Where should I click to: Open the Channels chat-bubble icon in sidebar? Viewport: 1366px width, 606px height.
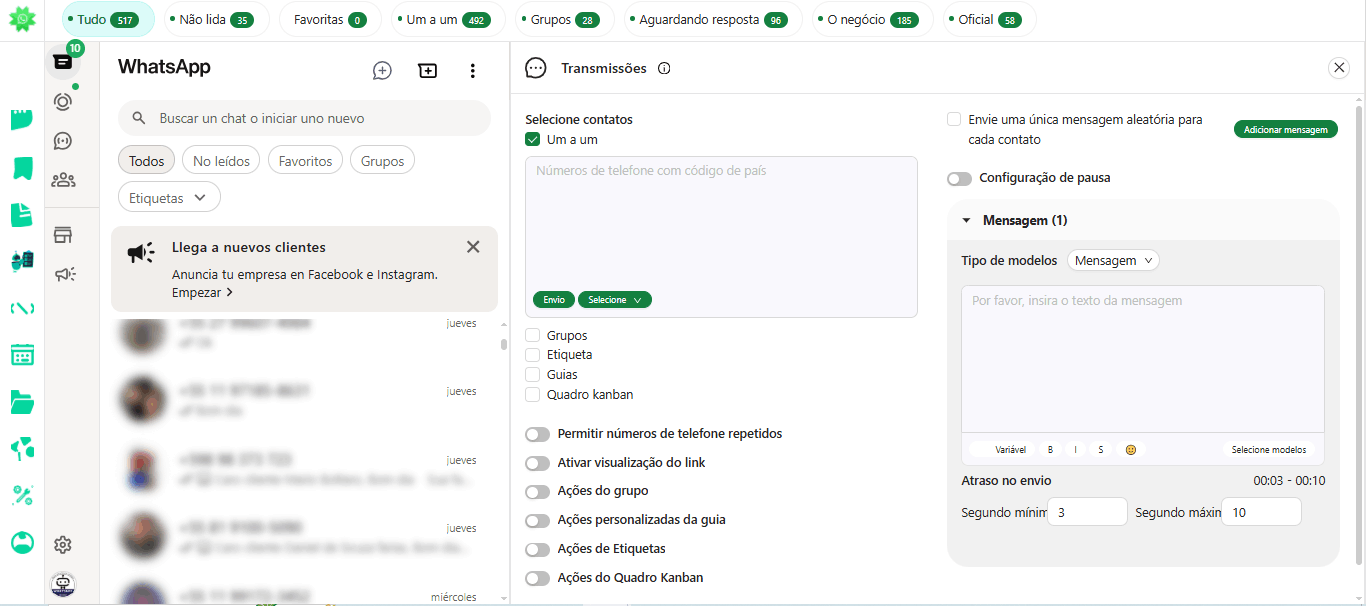[x=63, y=141]
